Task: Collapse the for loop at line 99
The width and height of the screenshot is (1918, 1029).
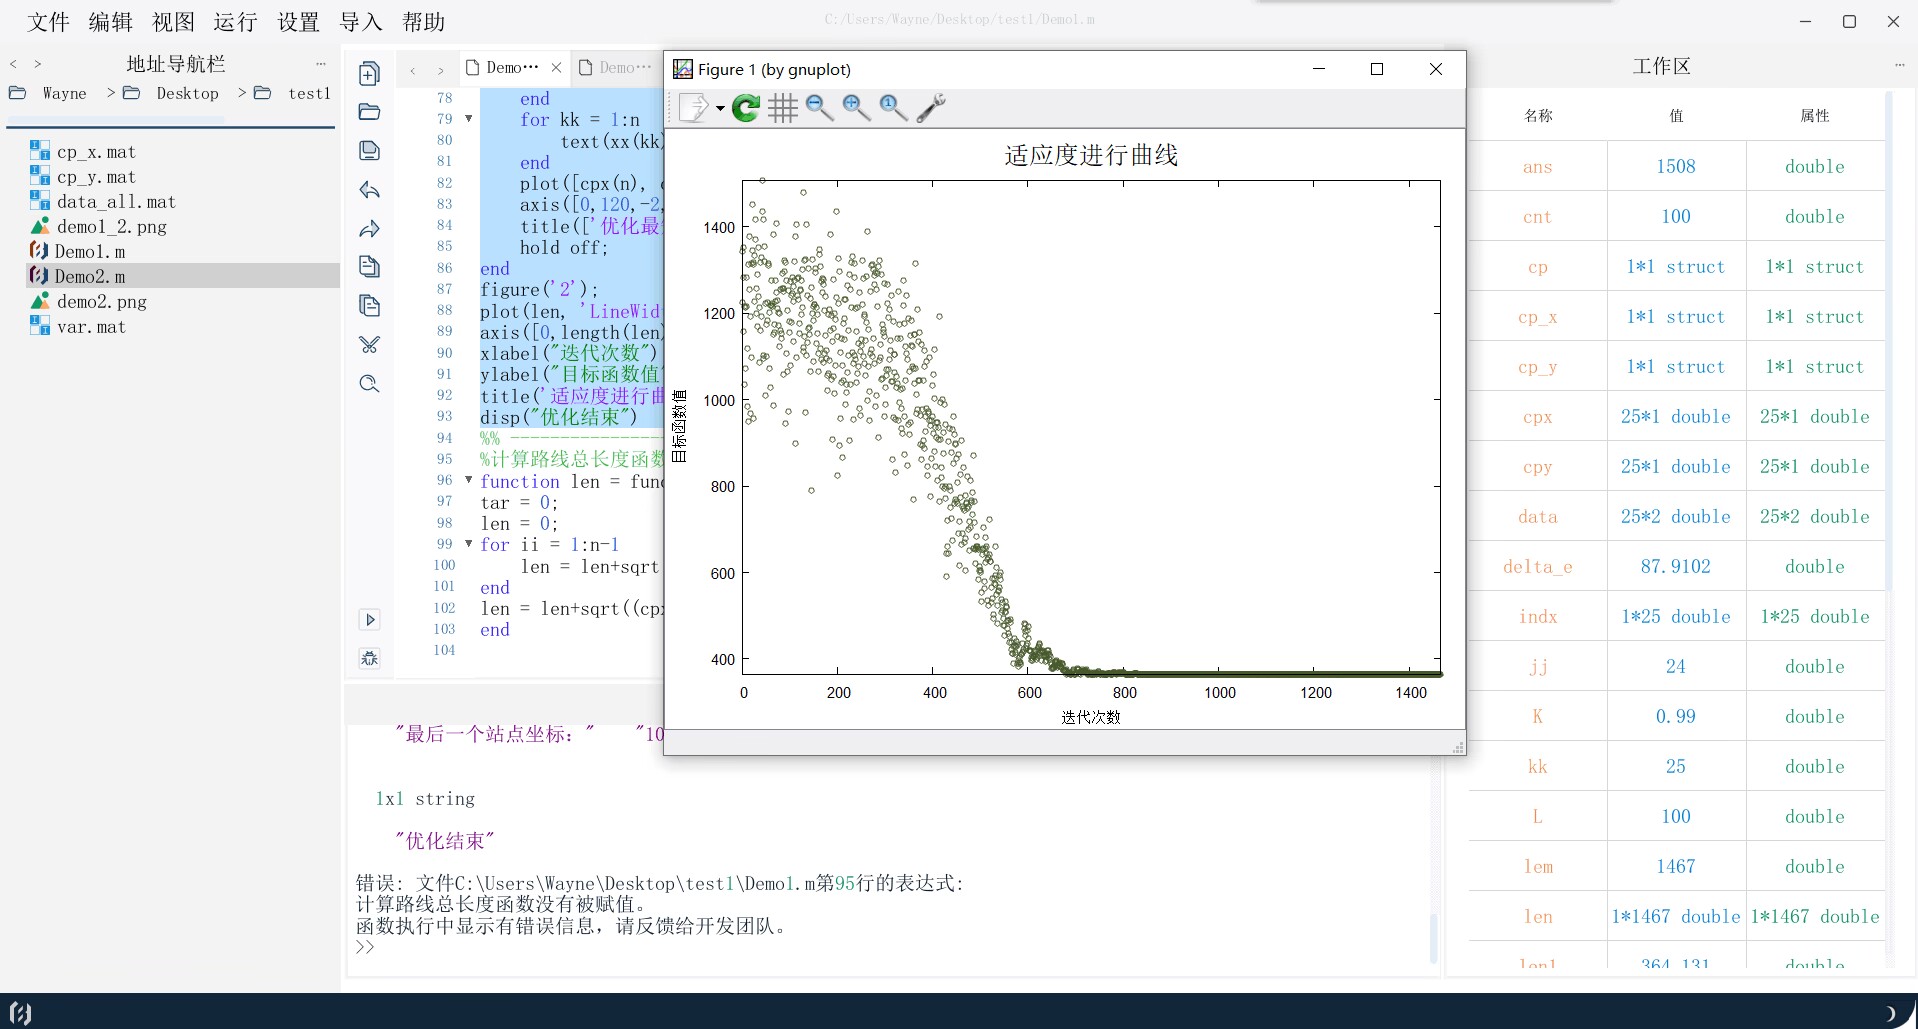Action: pos(468,544)
